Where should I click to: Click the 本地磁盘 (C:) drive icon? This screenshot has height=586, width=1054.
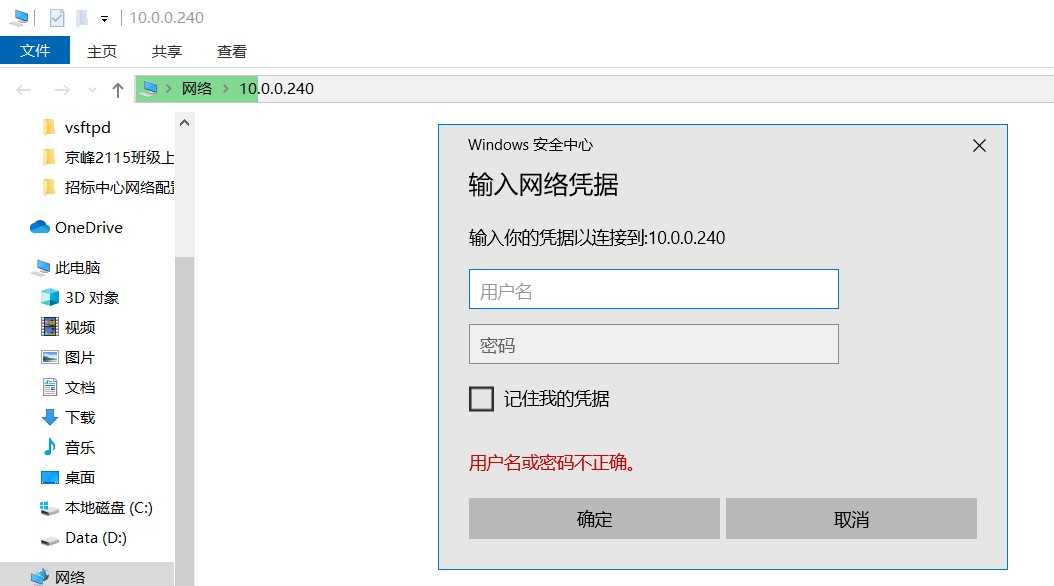pos(48,508)
